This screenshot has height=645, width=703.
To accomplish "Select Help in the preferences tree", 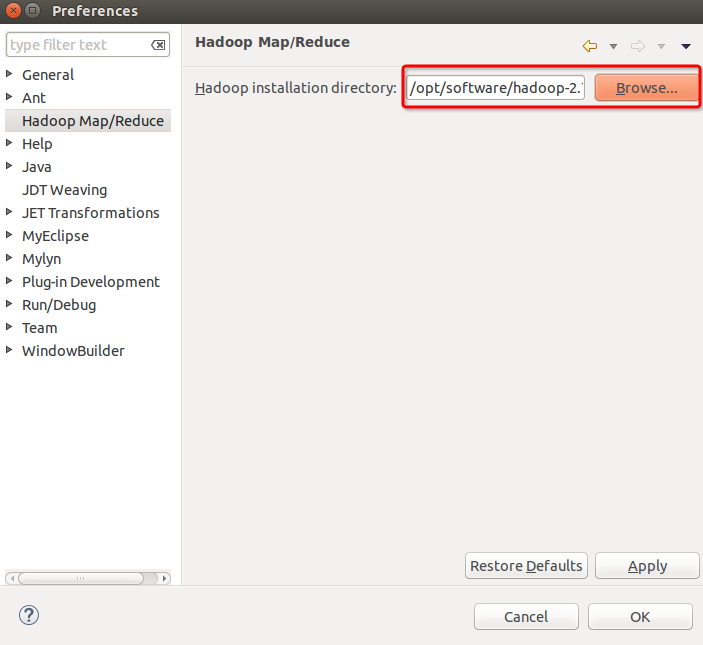I will pos(37,144).
